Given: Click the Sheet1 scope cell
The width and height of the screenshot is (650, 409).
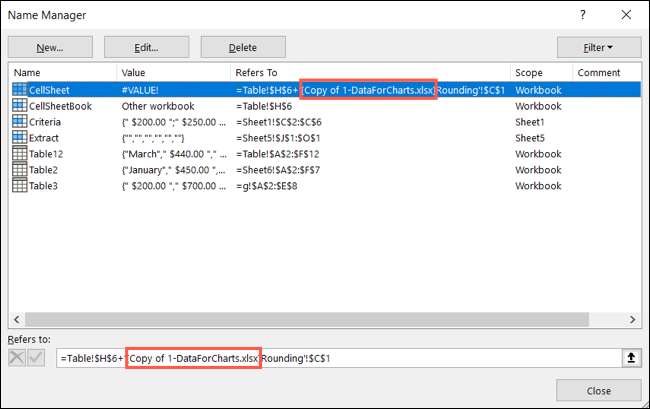Looking at the screenshot, I should pos(530,122).
